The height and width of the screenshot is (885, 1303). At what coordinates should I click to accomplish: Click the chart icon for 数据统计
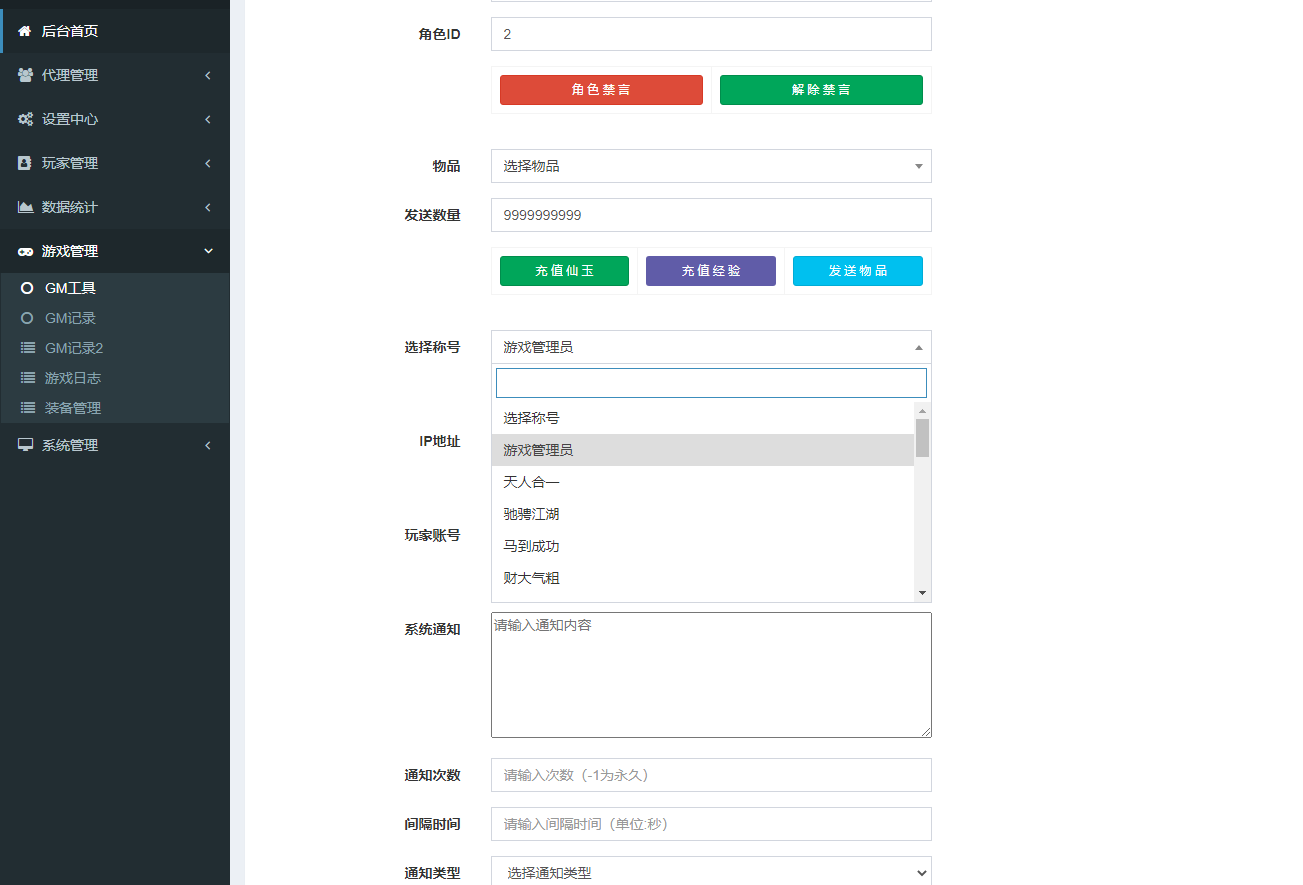tap(25, 207)
